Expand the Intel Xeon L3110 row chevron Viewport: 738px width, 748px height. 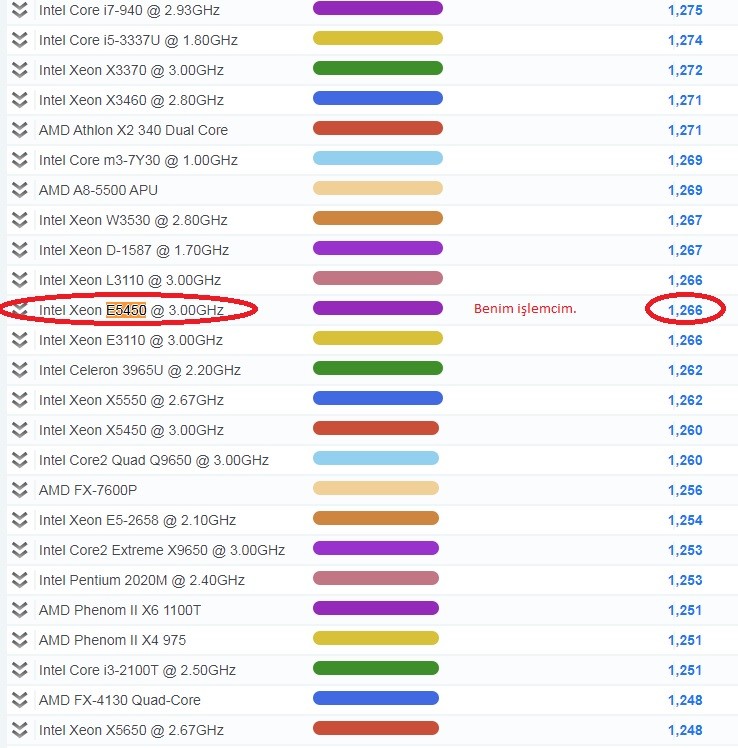[20, 280]
